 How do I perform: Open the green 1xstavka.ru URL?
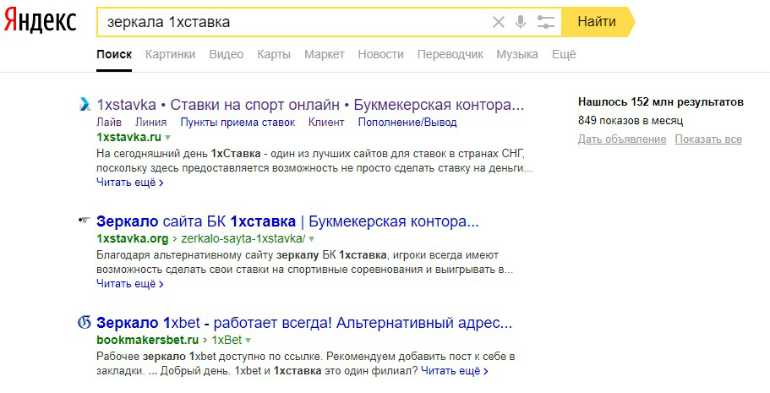129,137
